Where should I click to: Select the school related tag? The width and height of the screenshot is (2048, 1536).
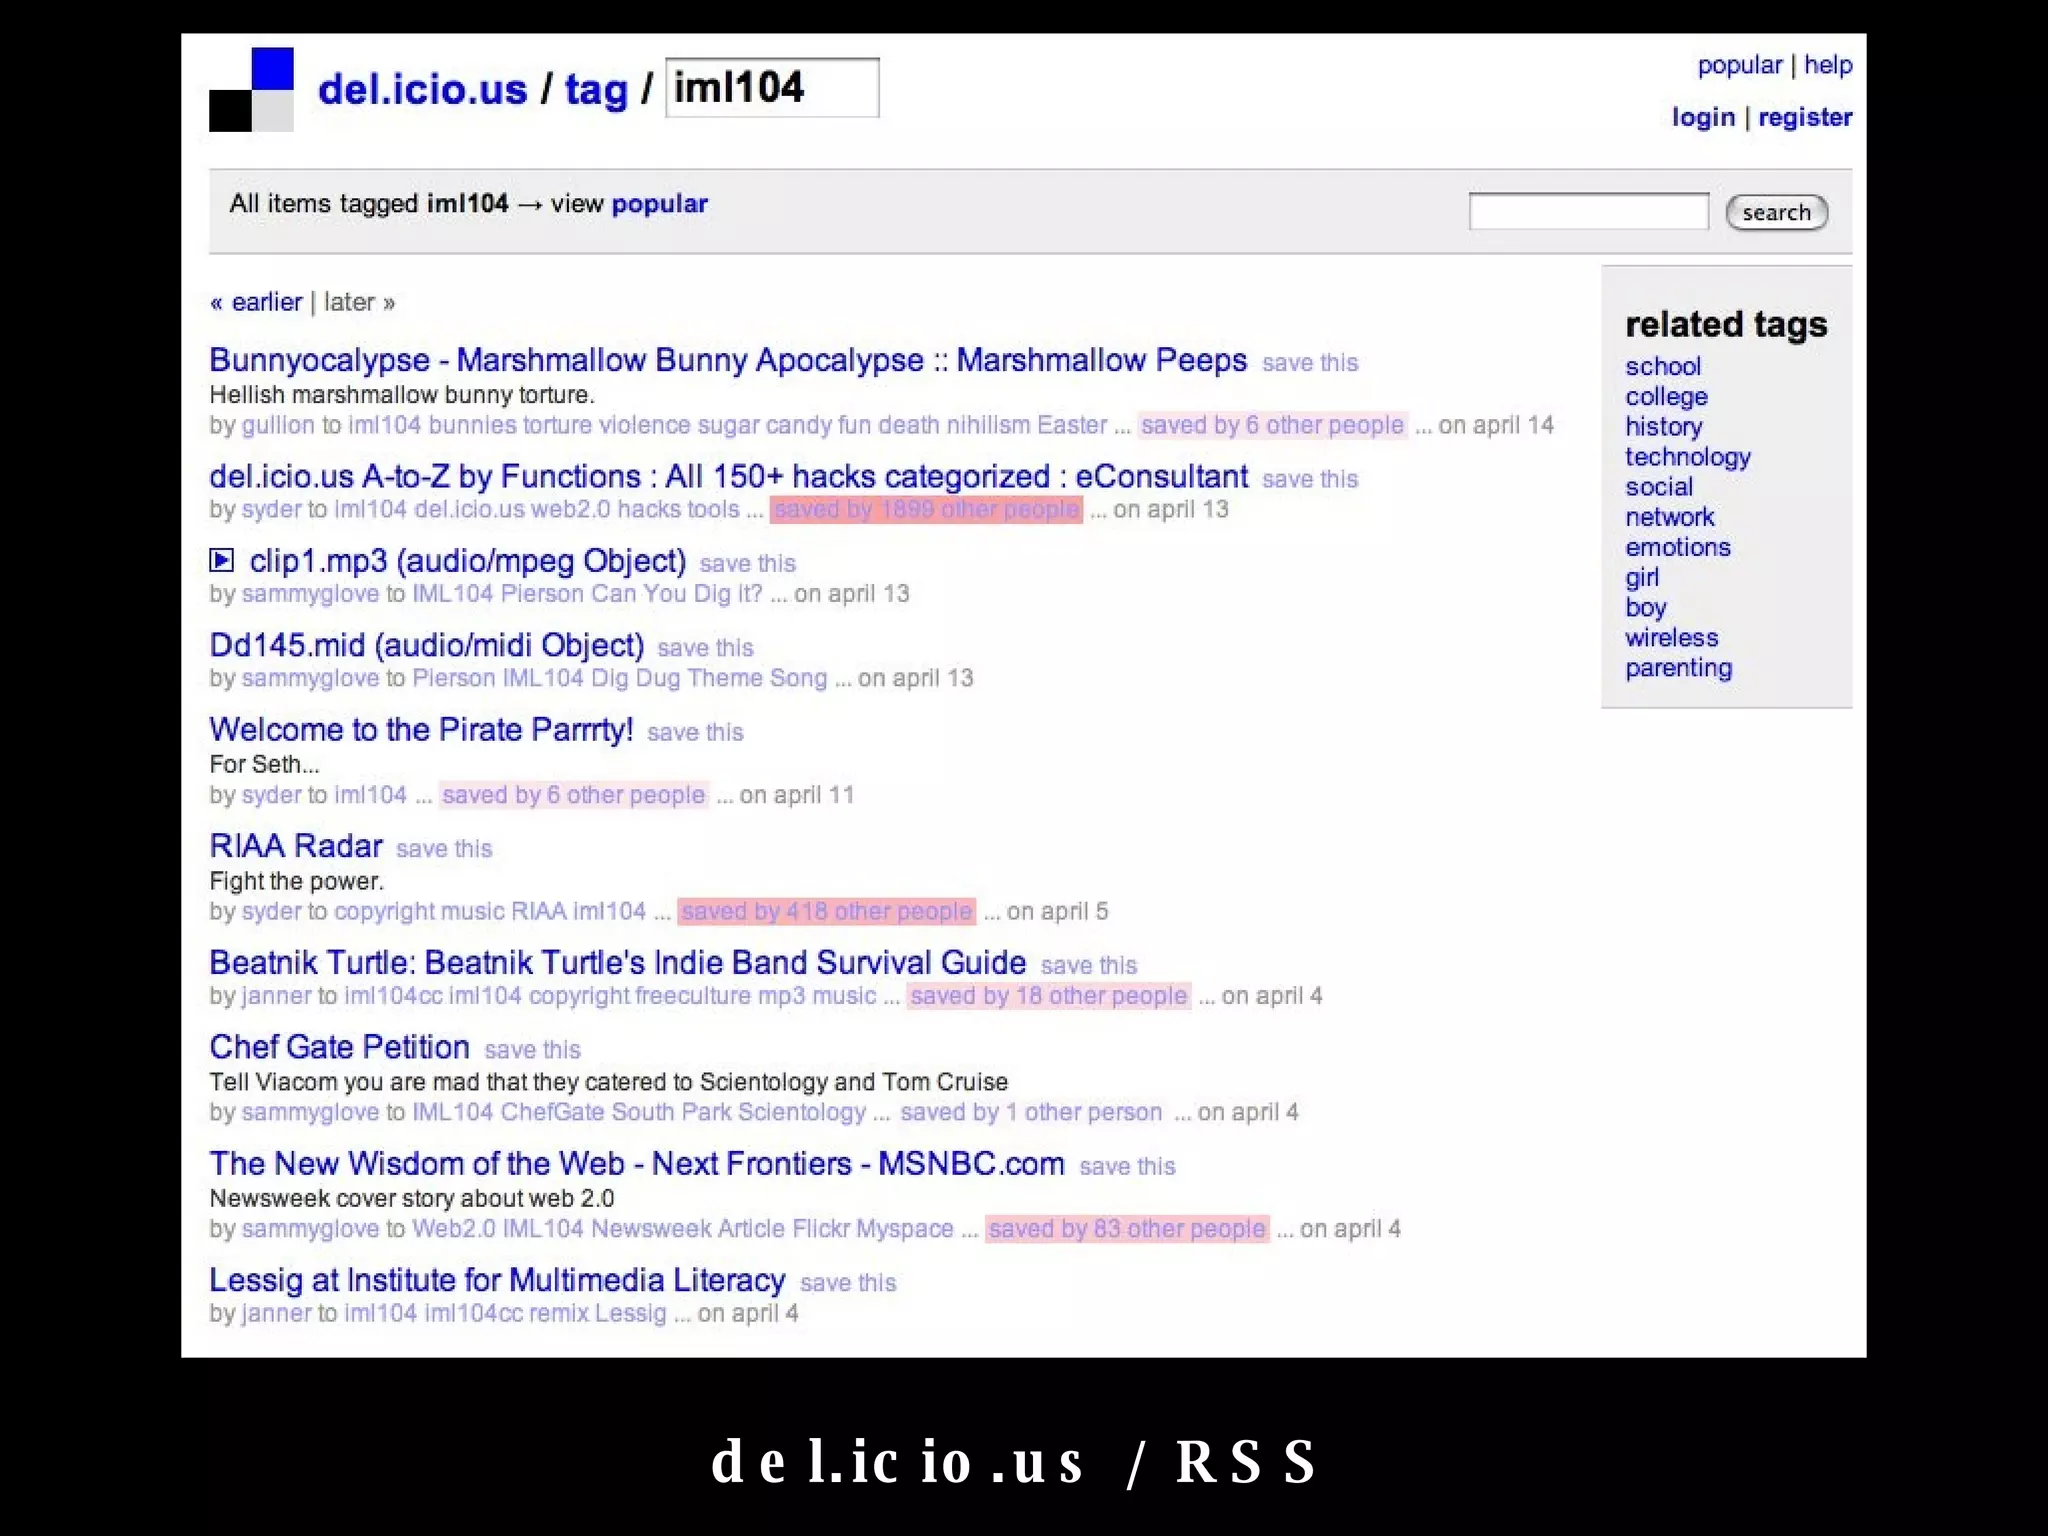(x=1663, y=366)
